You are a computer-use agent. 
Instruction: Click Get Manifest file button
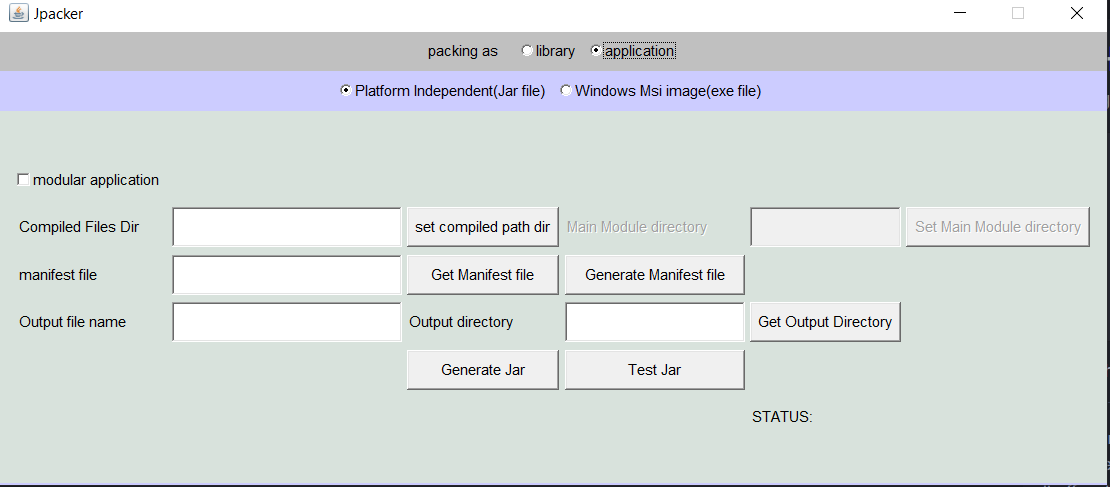pos(483,275)
